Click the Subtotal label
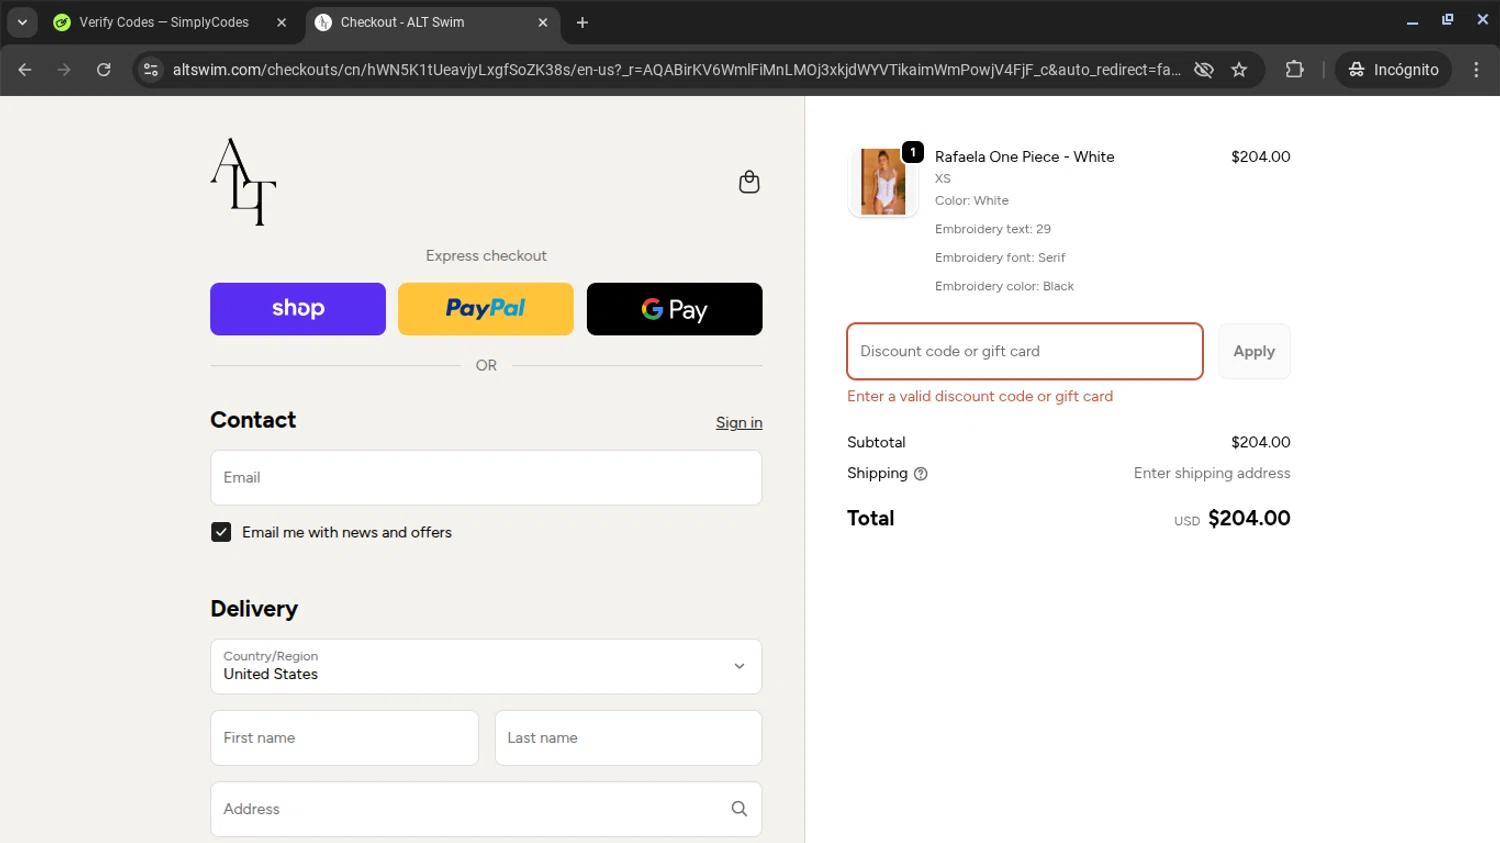This screenshot has height=843, width=1500. tap(876, 442)
